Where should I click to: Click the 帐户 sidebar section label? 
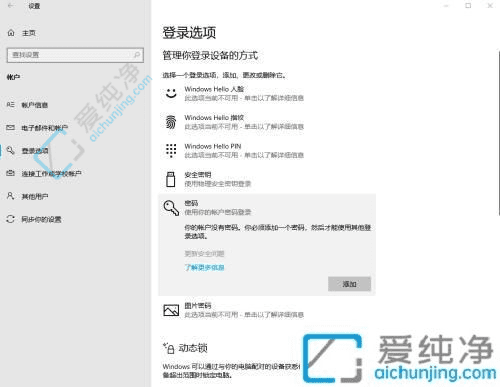pyautogui.click(x=13, y=77)
